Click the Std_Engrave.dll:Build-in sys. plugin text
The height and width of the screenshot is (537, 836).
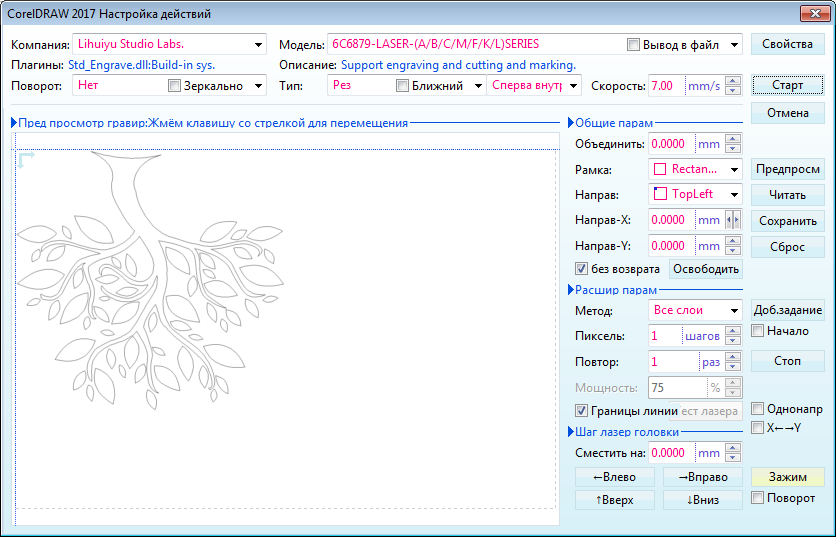[141, 65]
